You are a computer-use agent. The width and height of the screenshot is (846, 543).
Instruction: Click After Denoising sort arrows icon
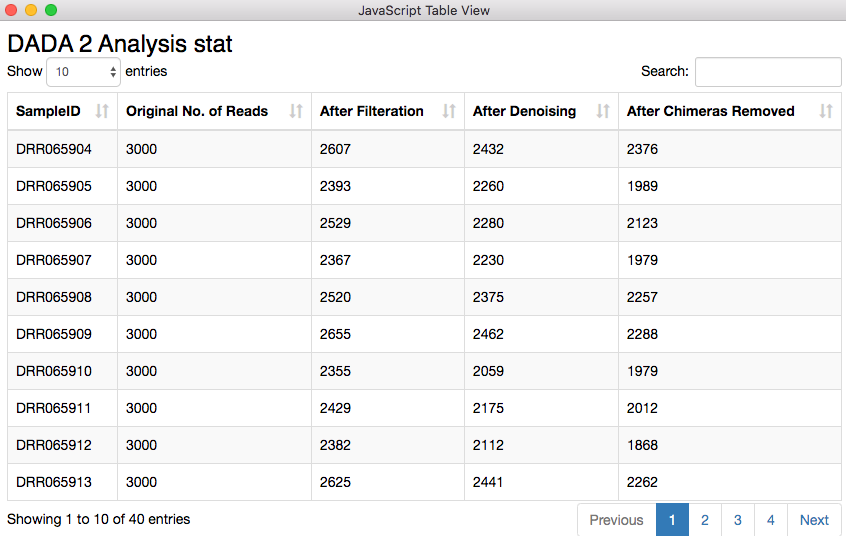tap(603, 111)
